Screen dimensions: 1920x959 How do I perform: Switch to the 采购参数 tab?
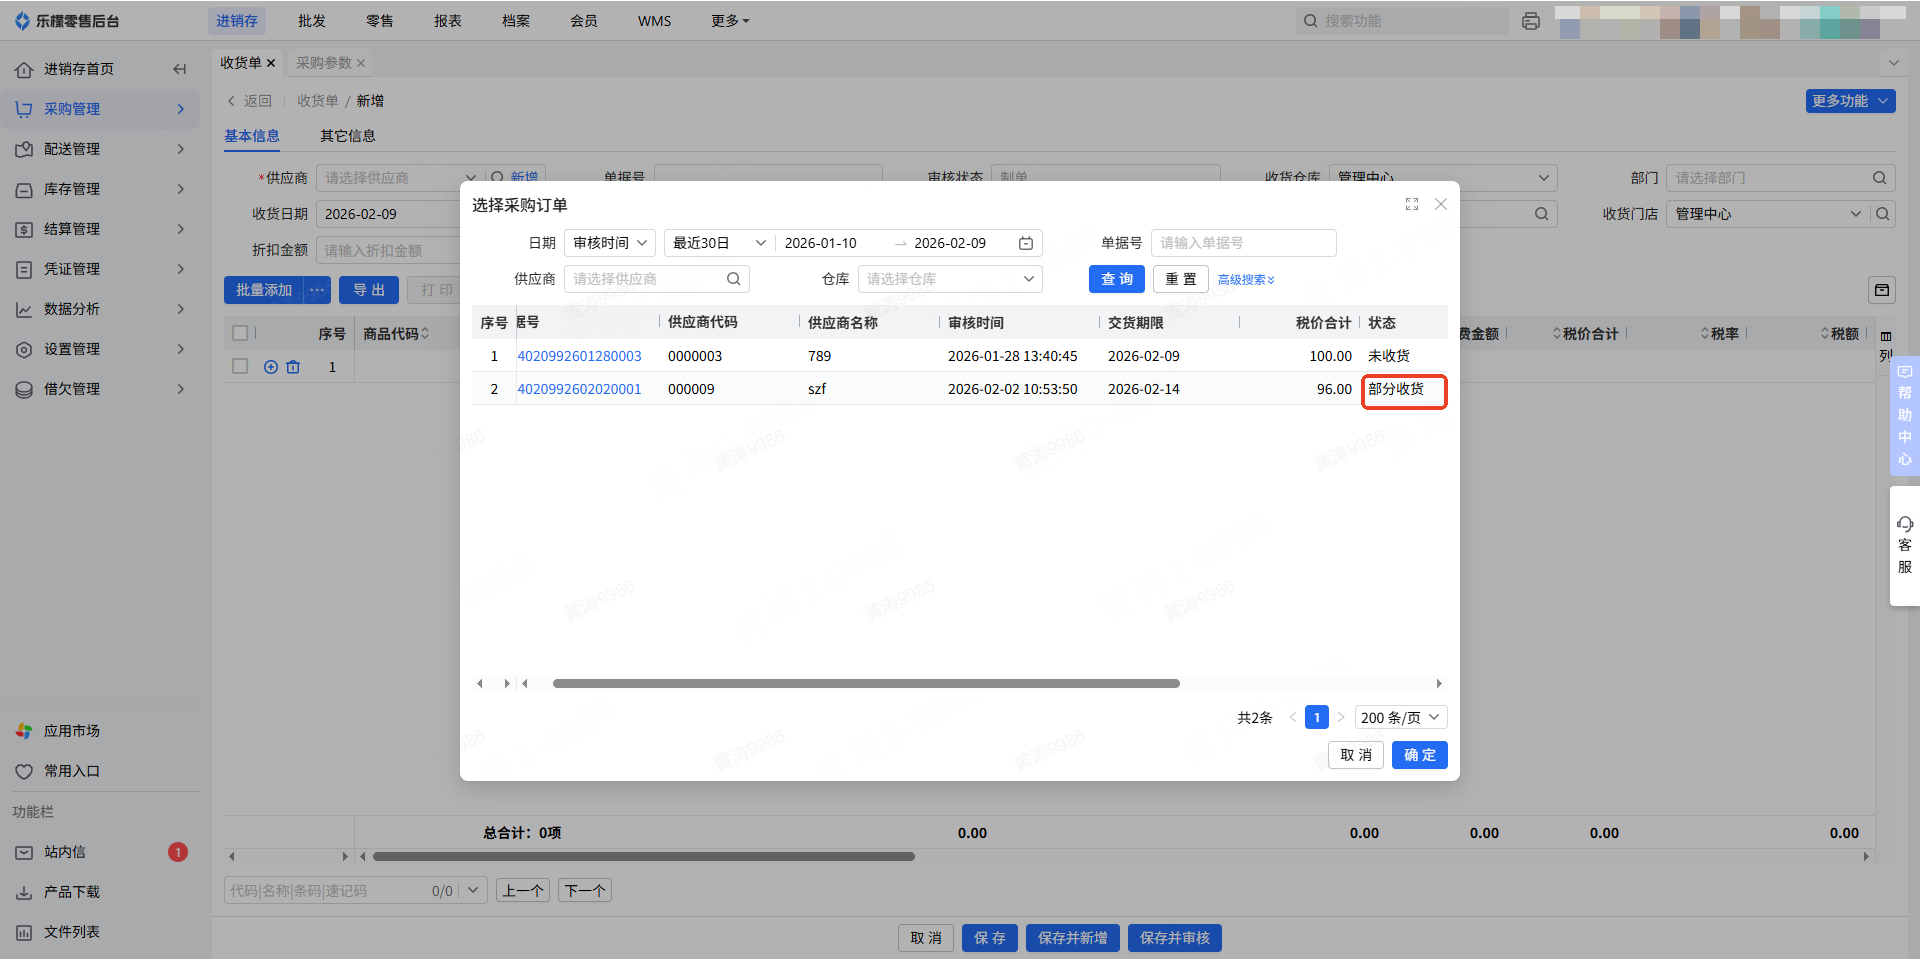pos(324,63)
